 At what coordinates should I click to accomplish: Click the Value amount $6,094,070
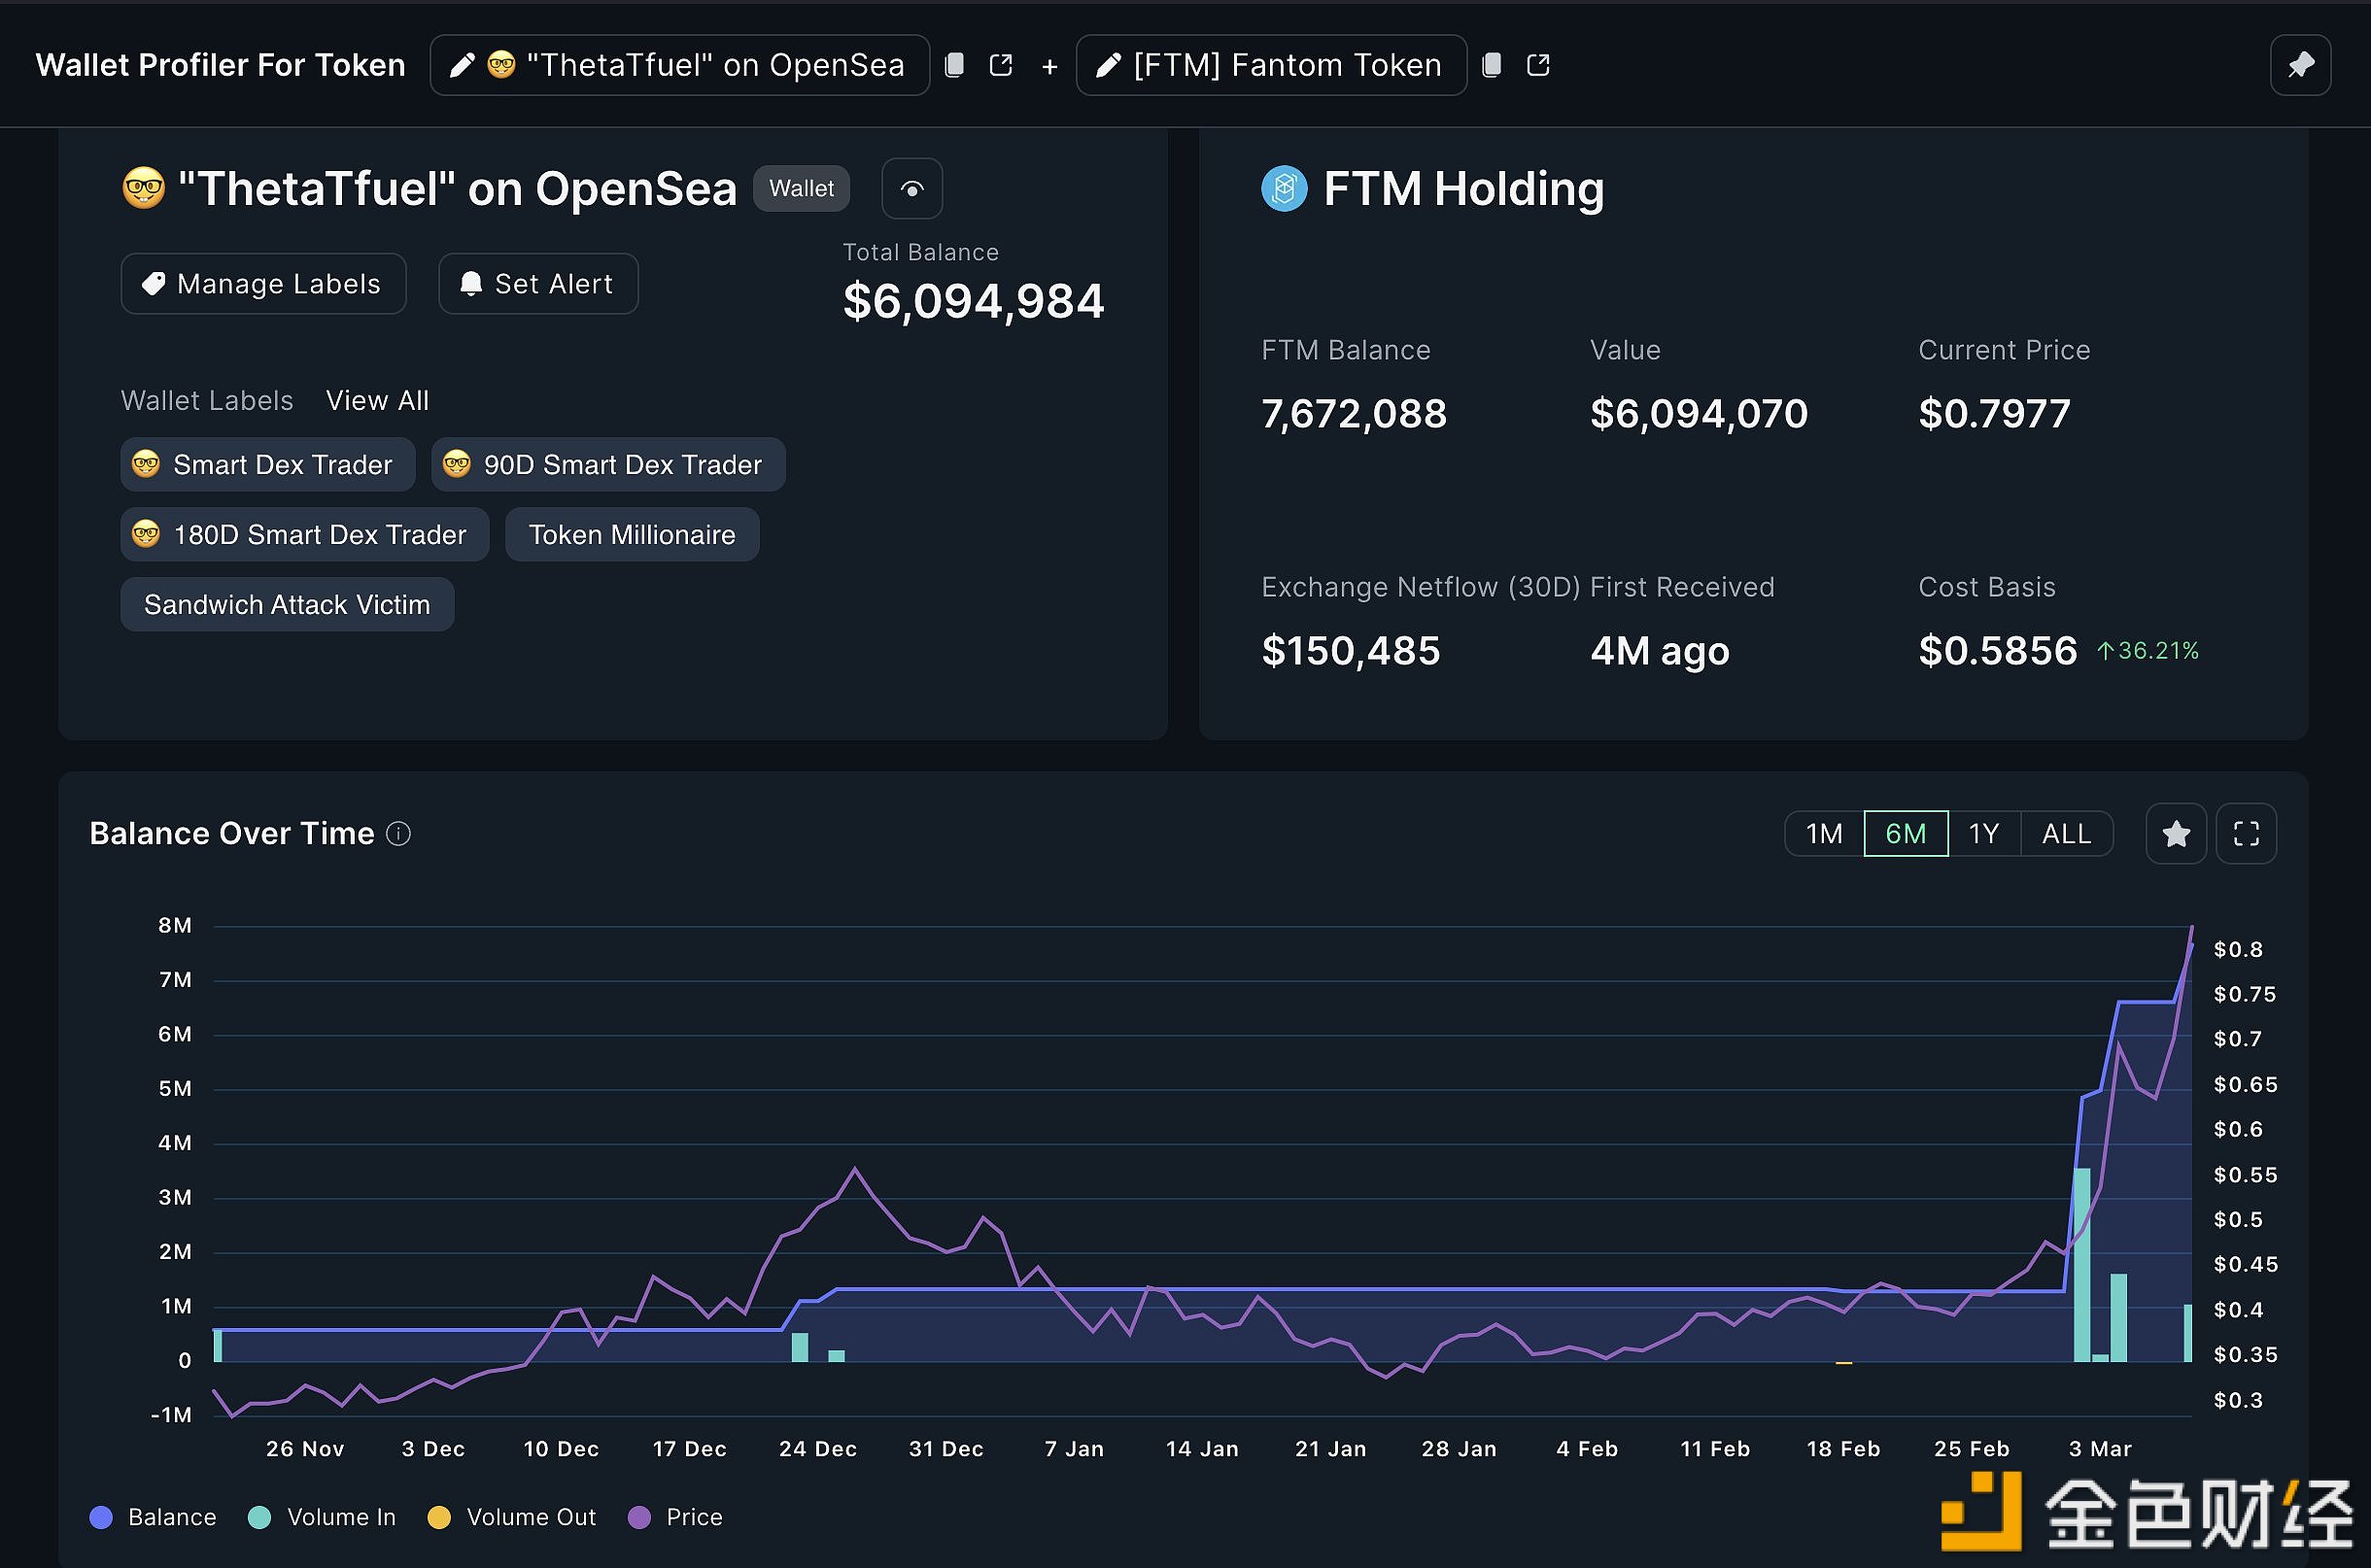click(x=1699, y=413)
